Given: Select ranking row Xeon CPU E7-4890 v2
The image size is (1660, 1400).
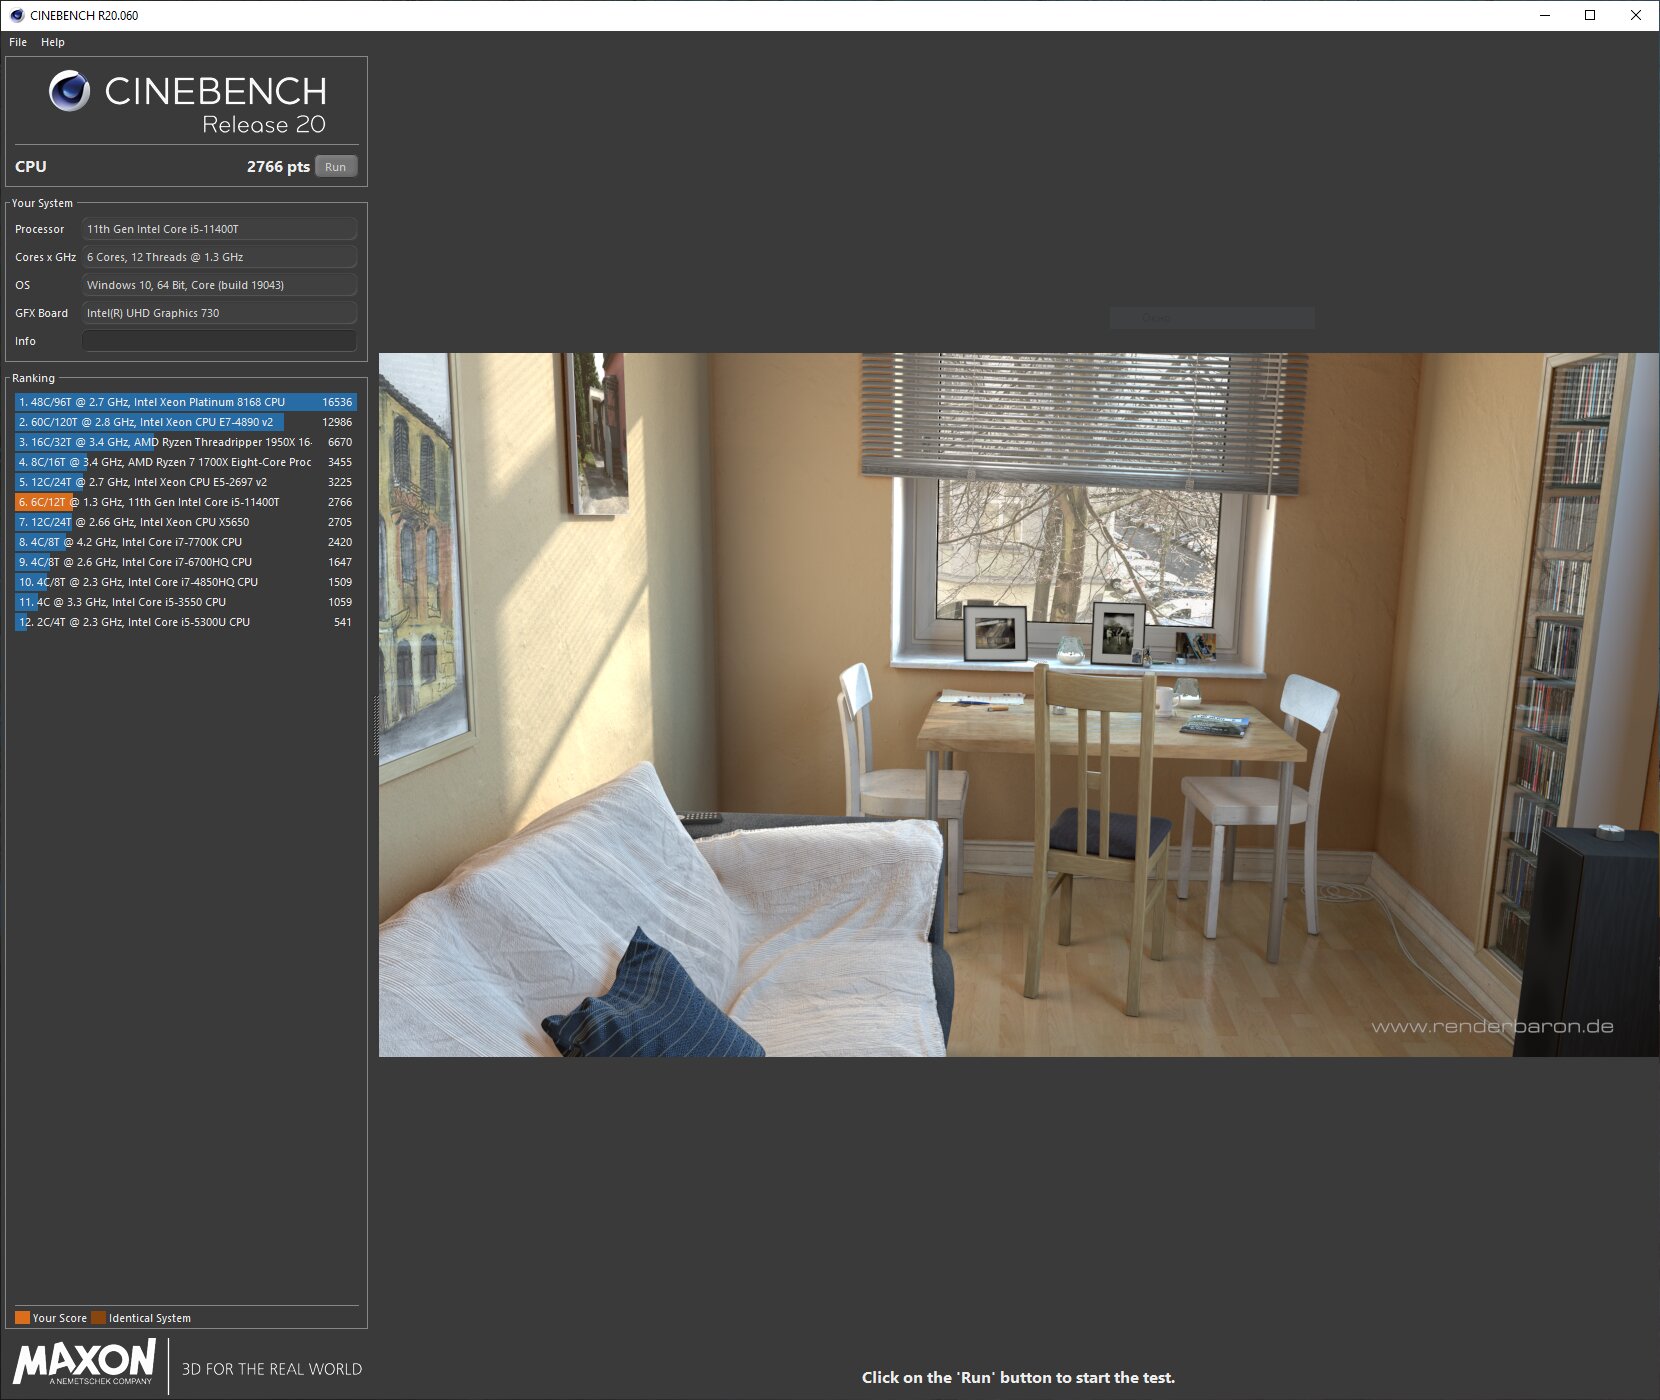Looking at the screenshot, I should tap(186, 422).
